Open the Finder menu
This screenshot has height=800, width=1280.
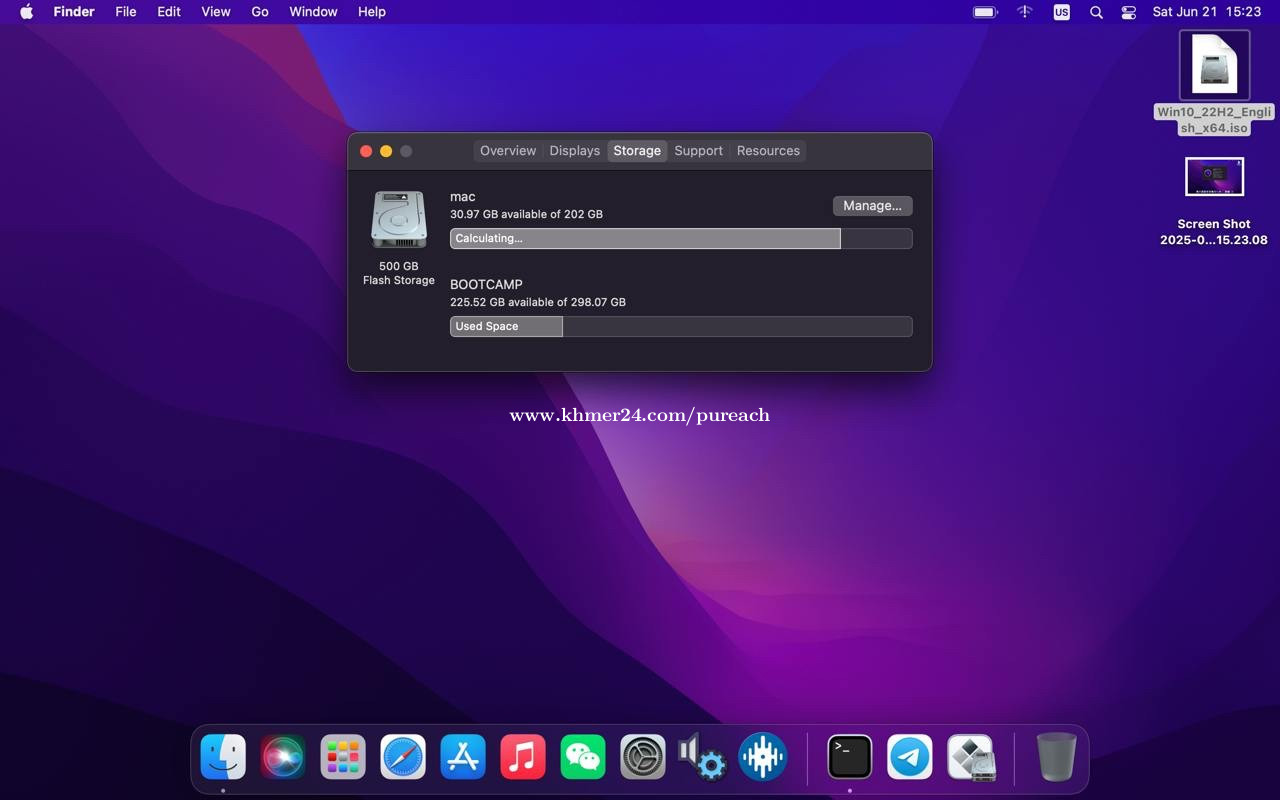(x=74, y=12)
